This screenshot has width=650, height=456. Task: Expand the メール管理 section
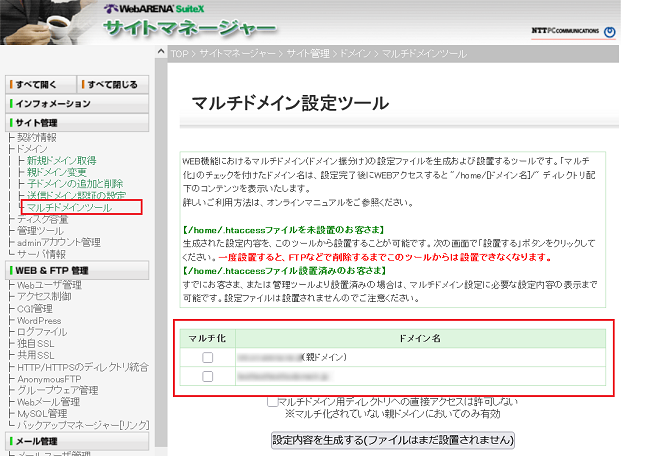pyautogui.click(x=77, y=441)
